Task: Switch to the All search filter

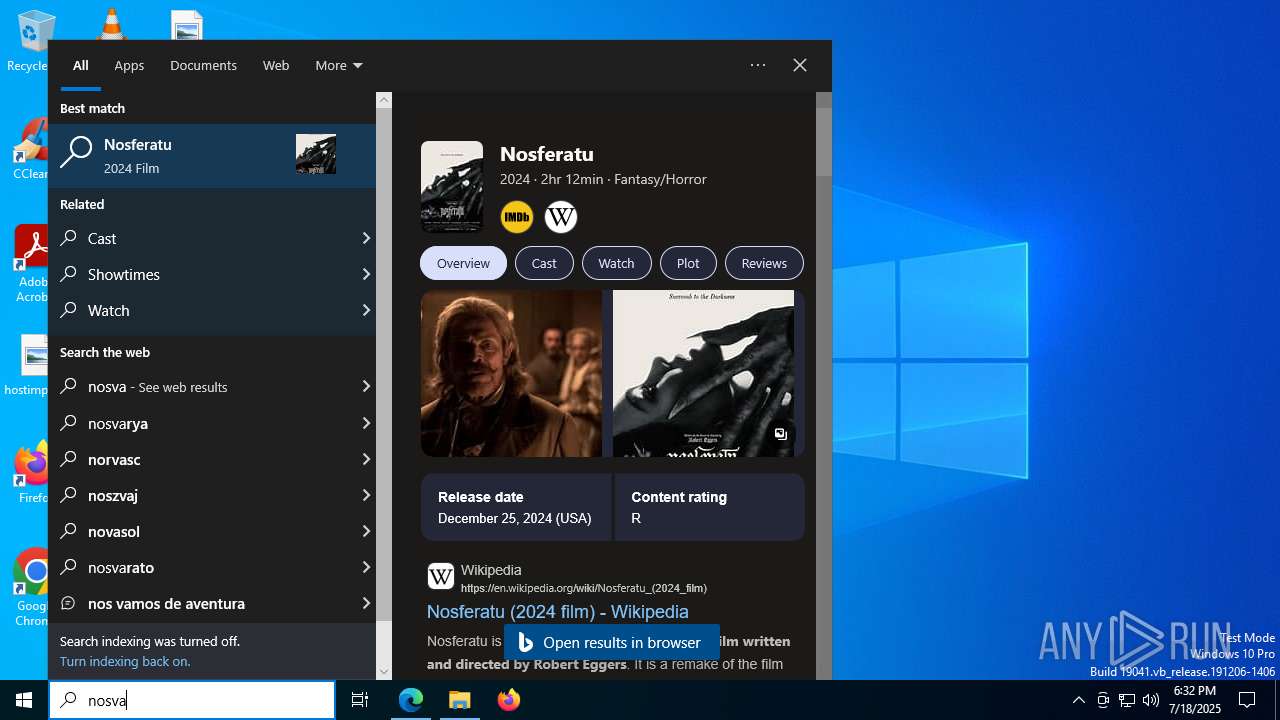Action: [x=81, y=65]
